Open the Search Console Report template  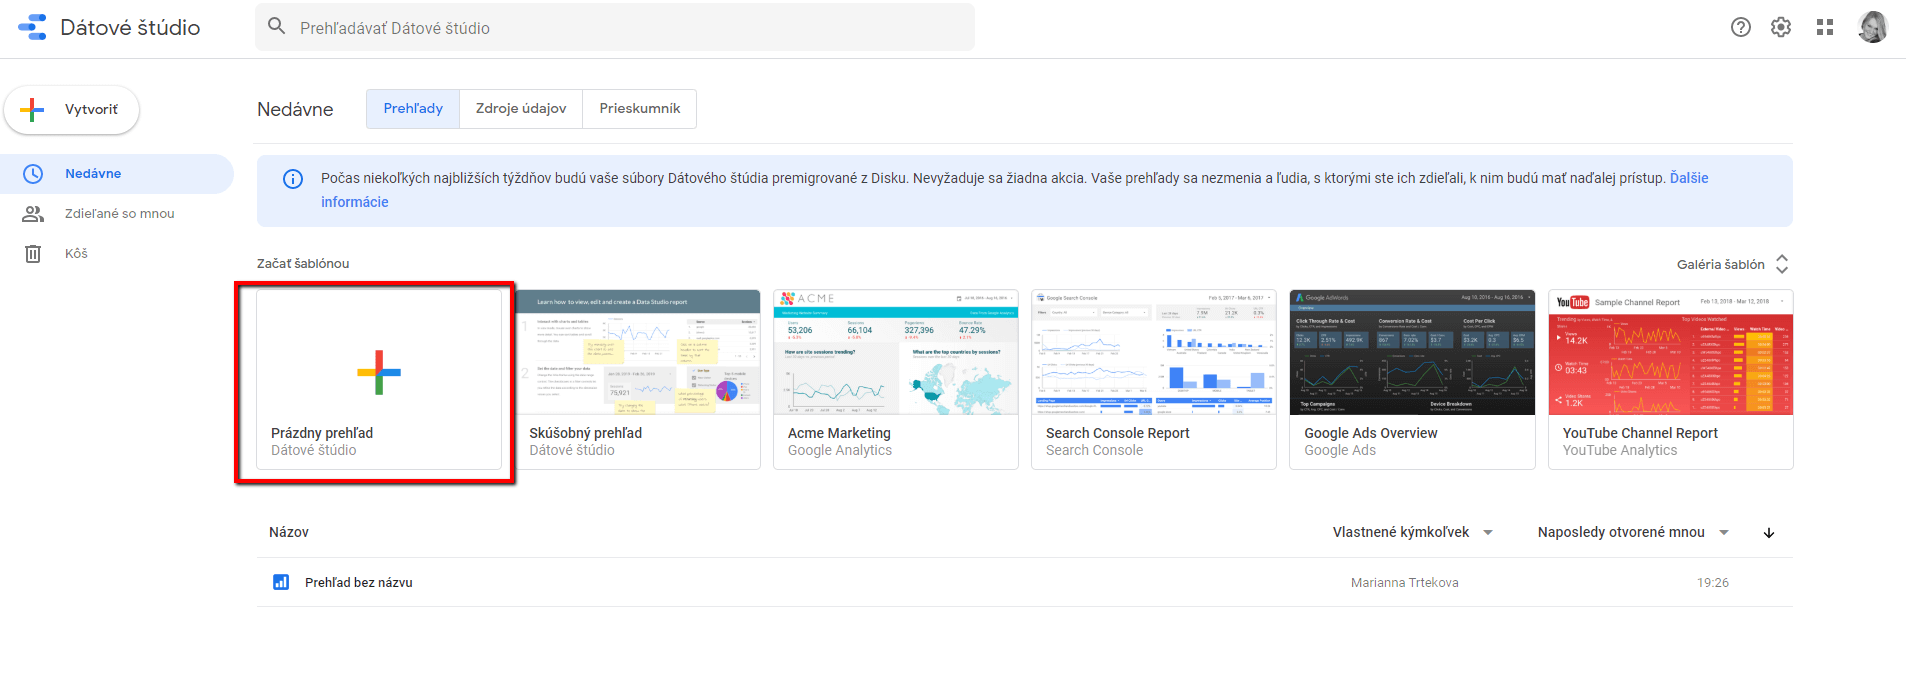point(1154,380)
